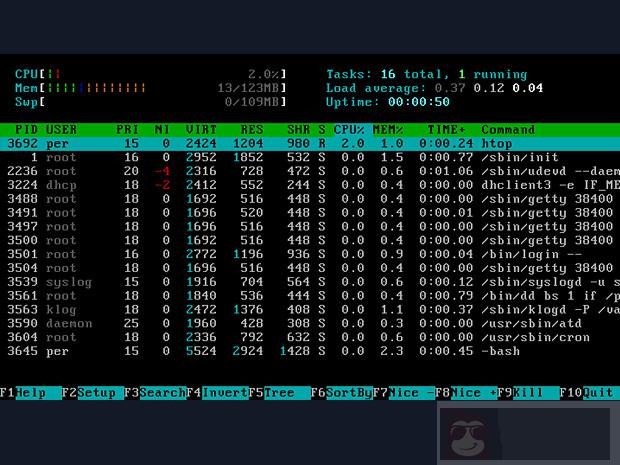Viewport: 620px width, 465px height.
Task: Click the SHR column header
Action: point(299,130)
